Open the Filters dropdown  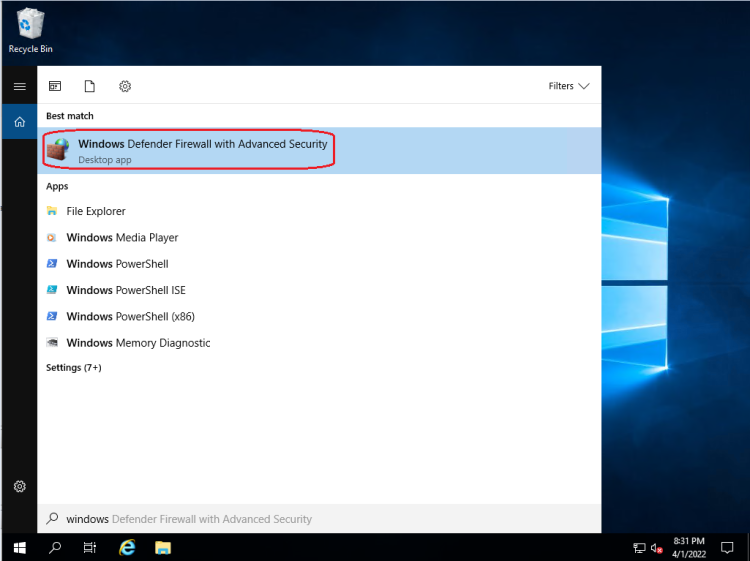pos(568,86)
